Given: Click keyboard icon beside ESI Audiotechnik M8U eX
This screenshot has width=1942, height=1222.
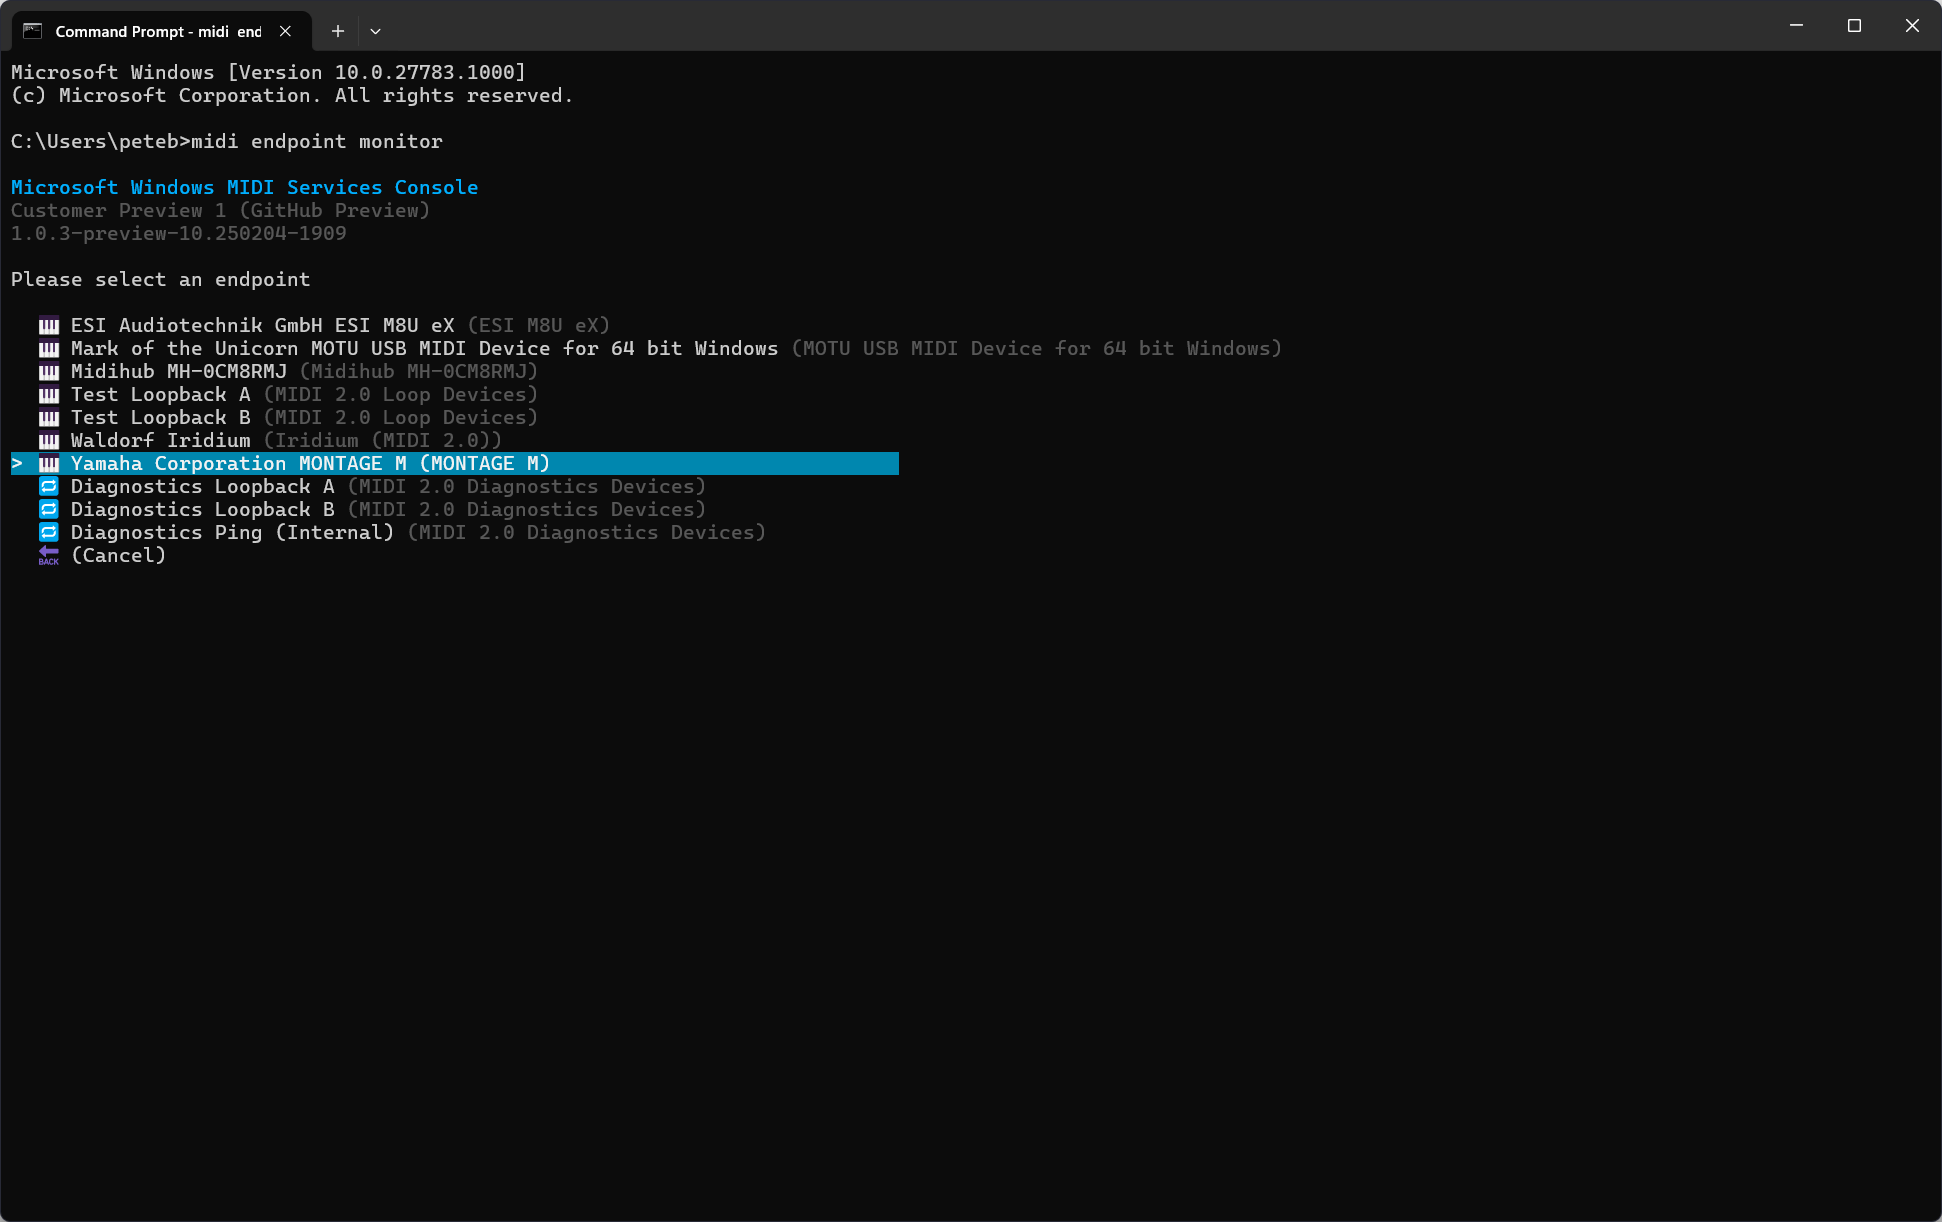Looking at the screenshot, I should 49,326.
